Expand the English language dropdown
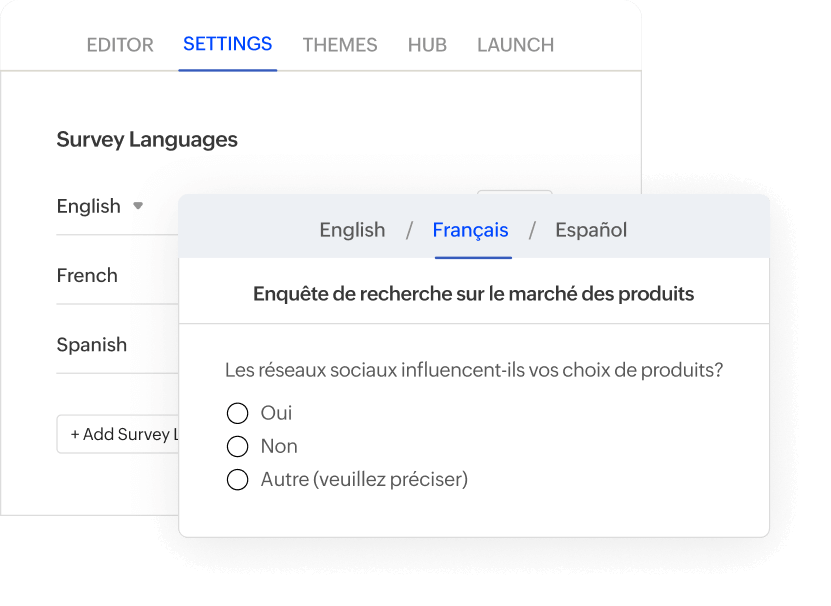831x606 pixels. click(x=136, y=207)
